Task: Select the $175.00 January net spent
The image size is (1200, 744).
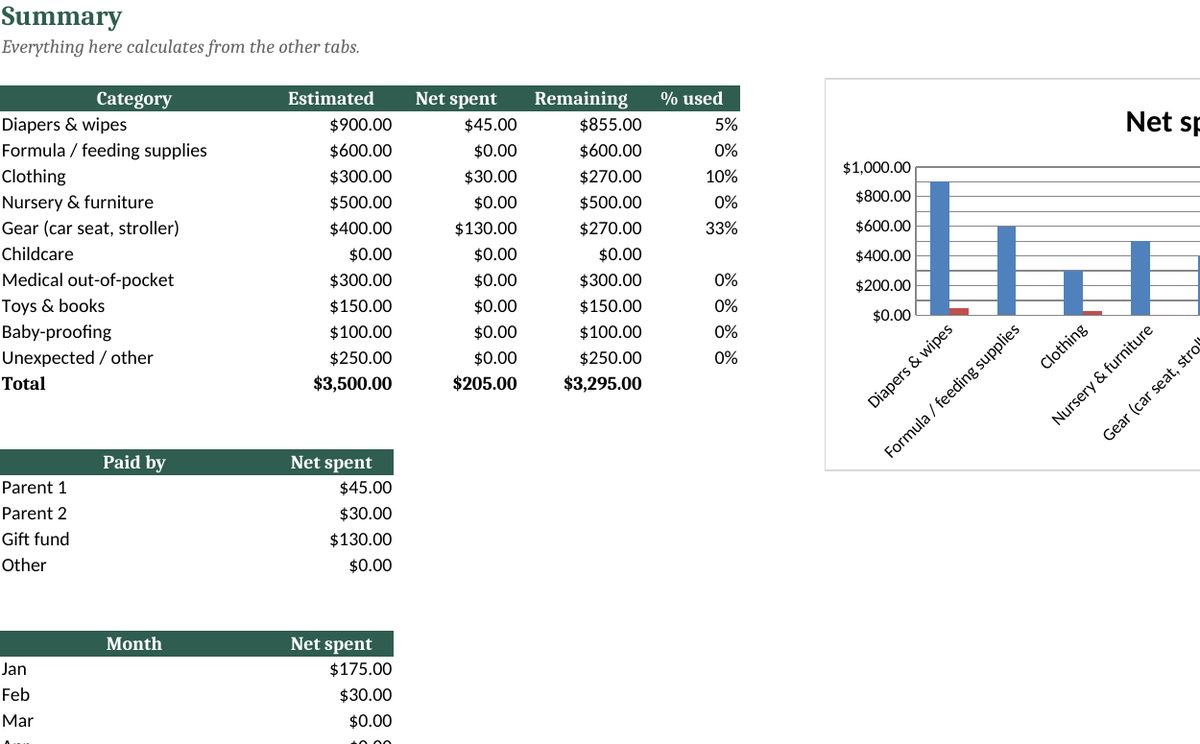Action: pos(361,670)
